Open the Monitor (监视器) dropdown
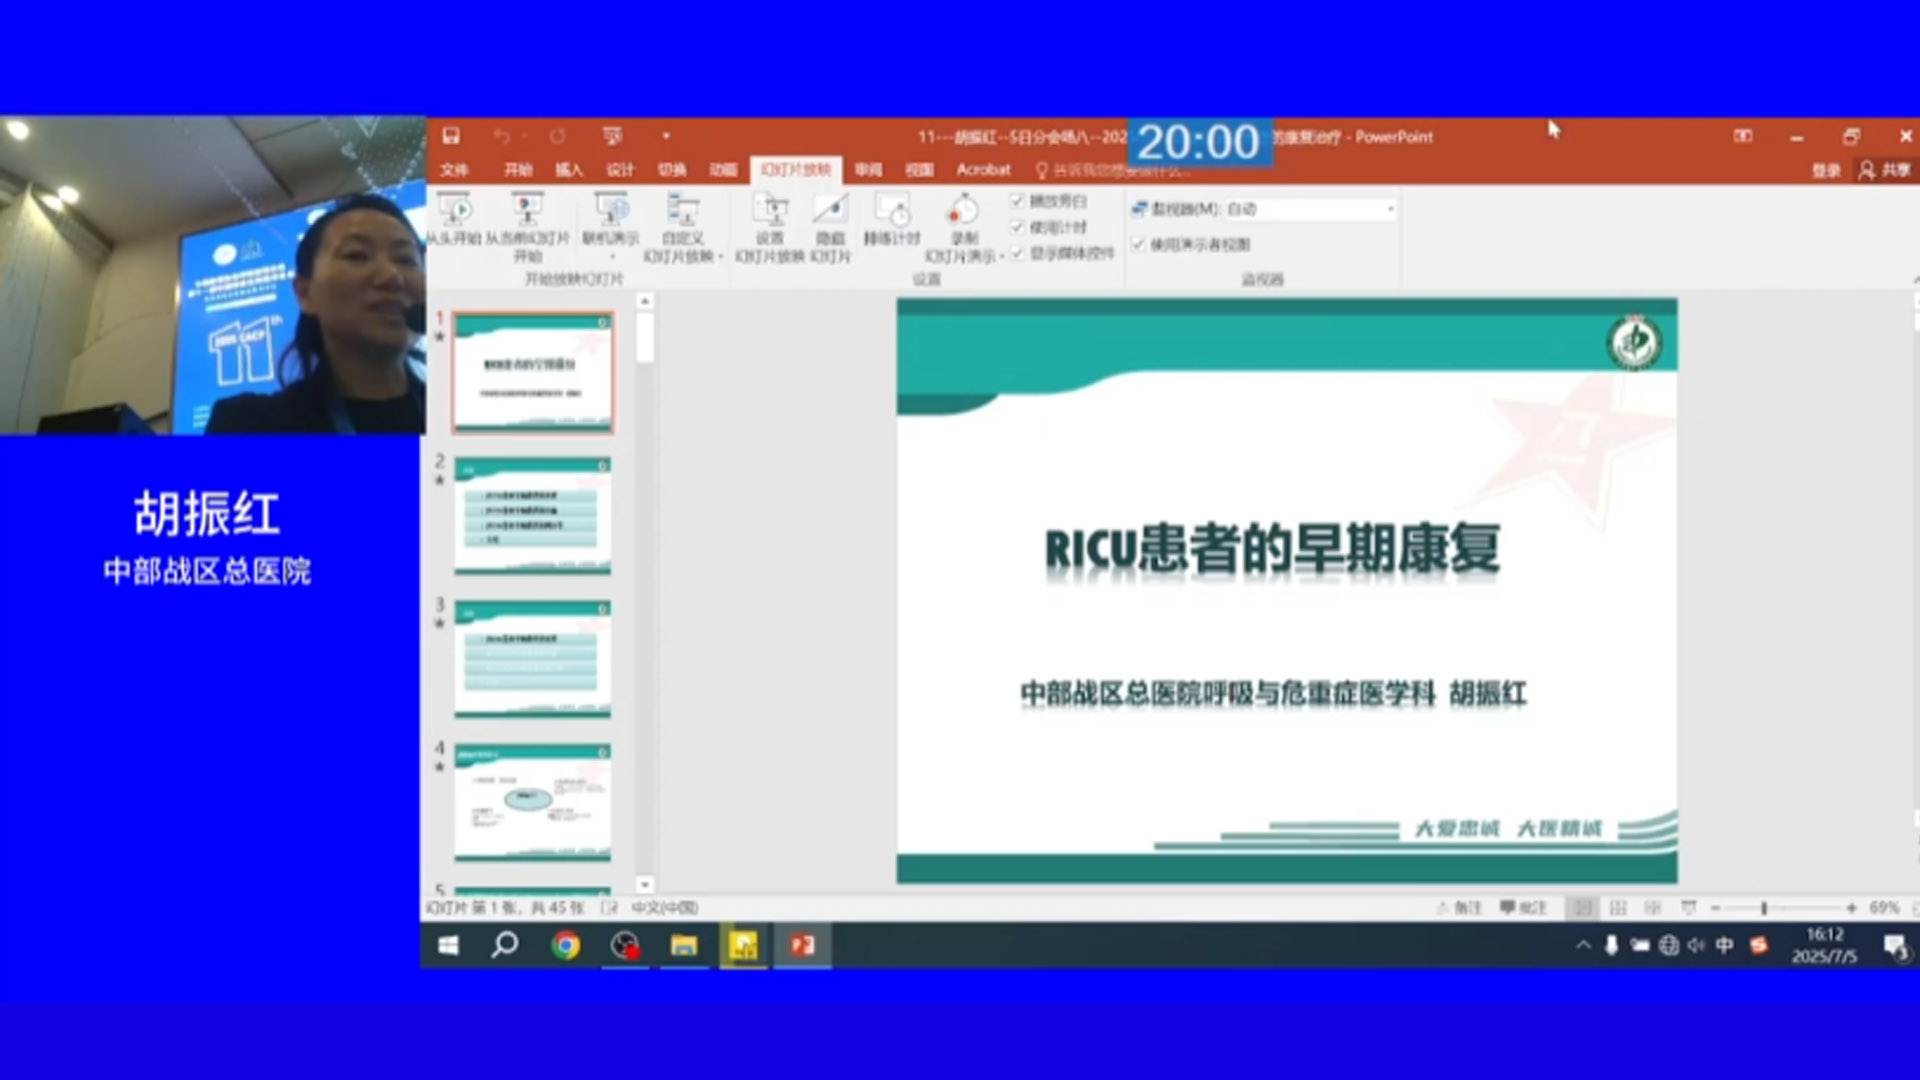Image resolution: width=1920 pixels, height=1080 pixels. (1390, 209)
